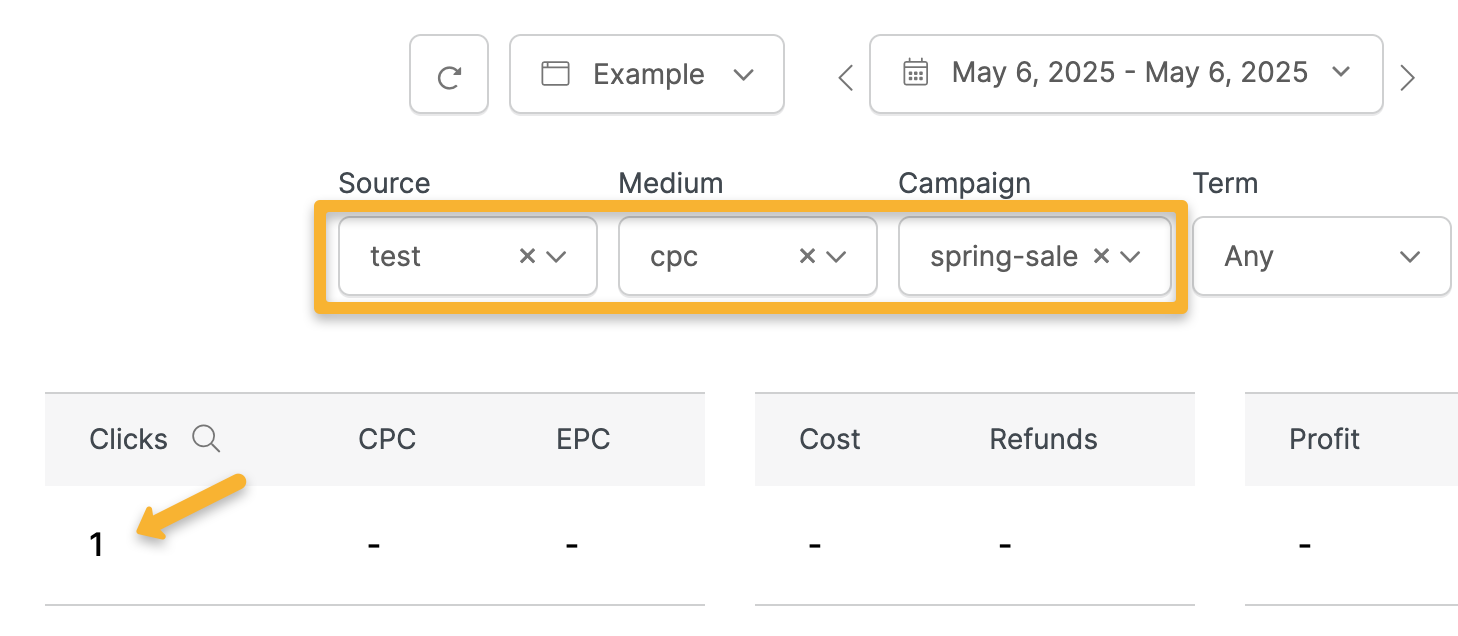Click the Cost column header
Screen dimensions: 1458x636
pyautogui.click(x=830, y=439)
